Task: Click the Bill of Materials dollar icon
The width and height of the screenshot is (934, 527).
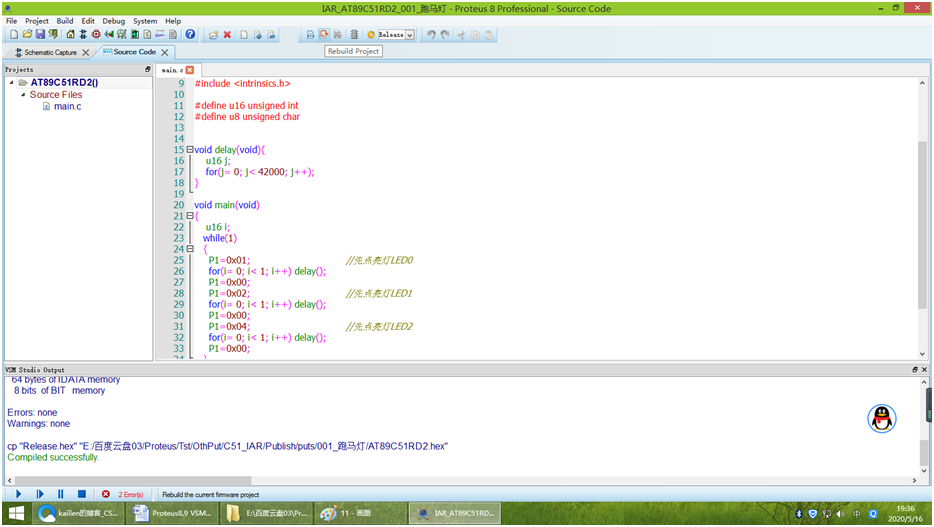Action: 147,35
